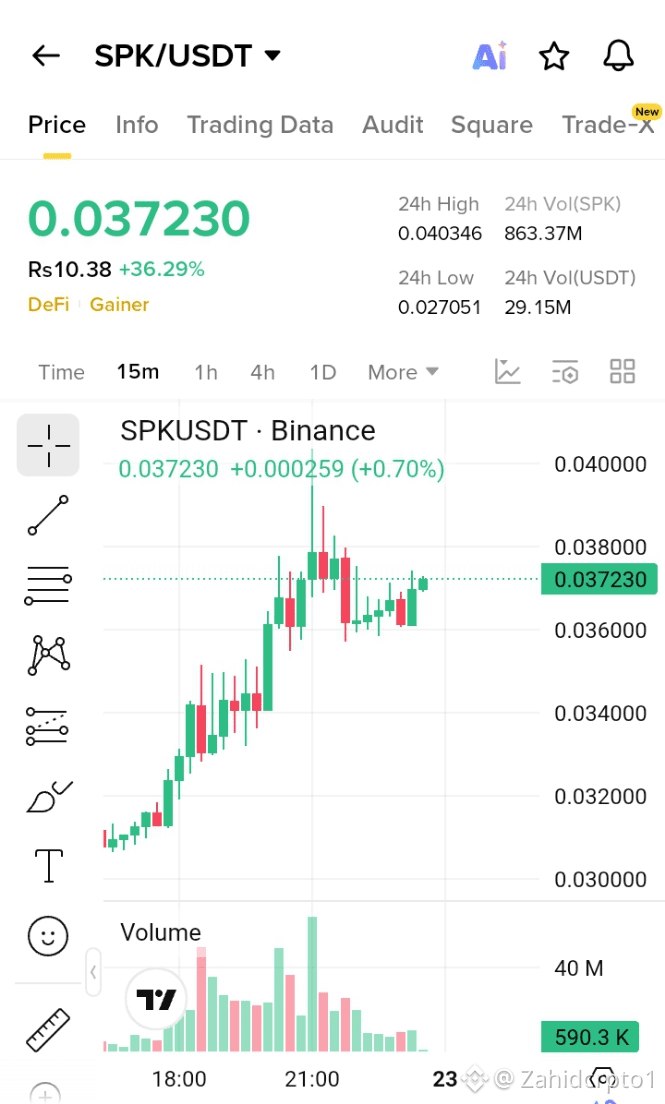Click the 24h Vol(SPK) value 863.37M

coord(543,233)
